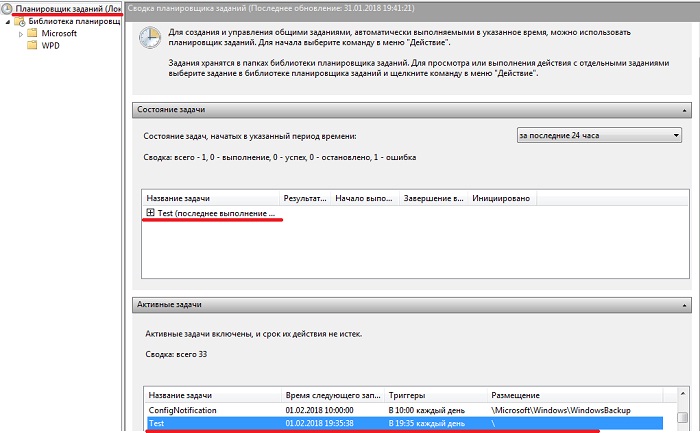Click 'Время следующего зап...' column header
Image resolution: width=700 pixels, height=433 pixels.
click(x=333, y=395)
